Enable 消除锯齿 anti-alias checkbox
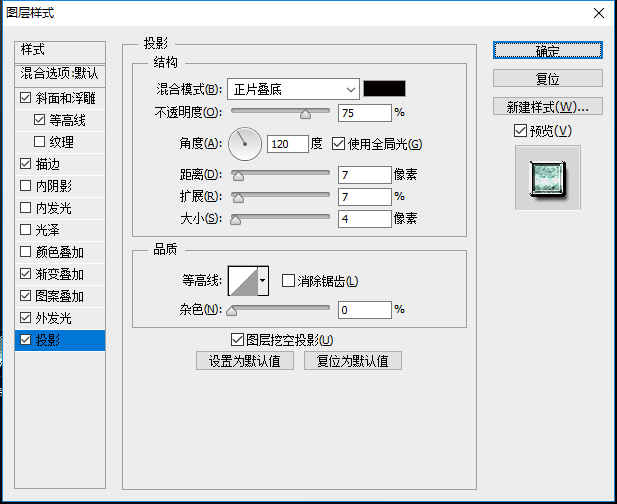The width and height of the screenshot is (617, 504). (x=289, y=281)
